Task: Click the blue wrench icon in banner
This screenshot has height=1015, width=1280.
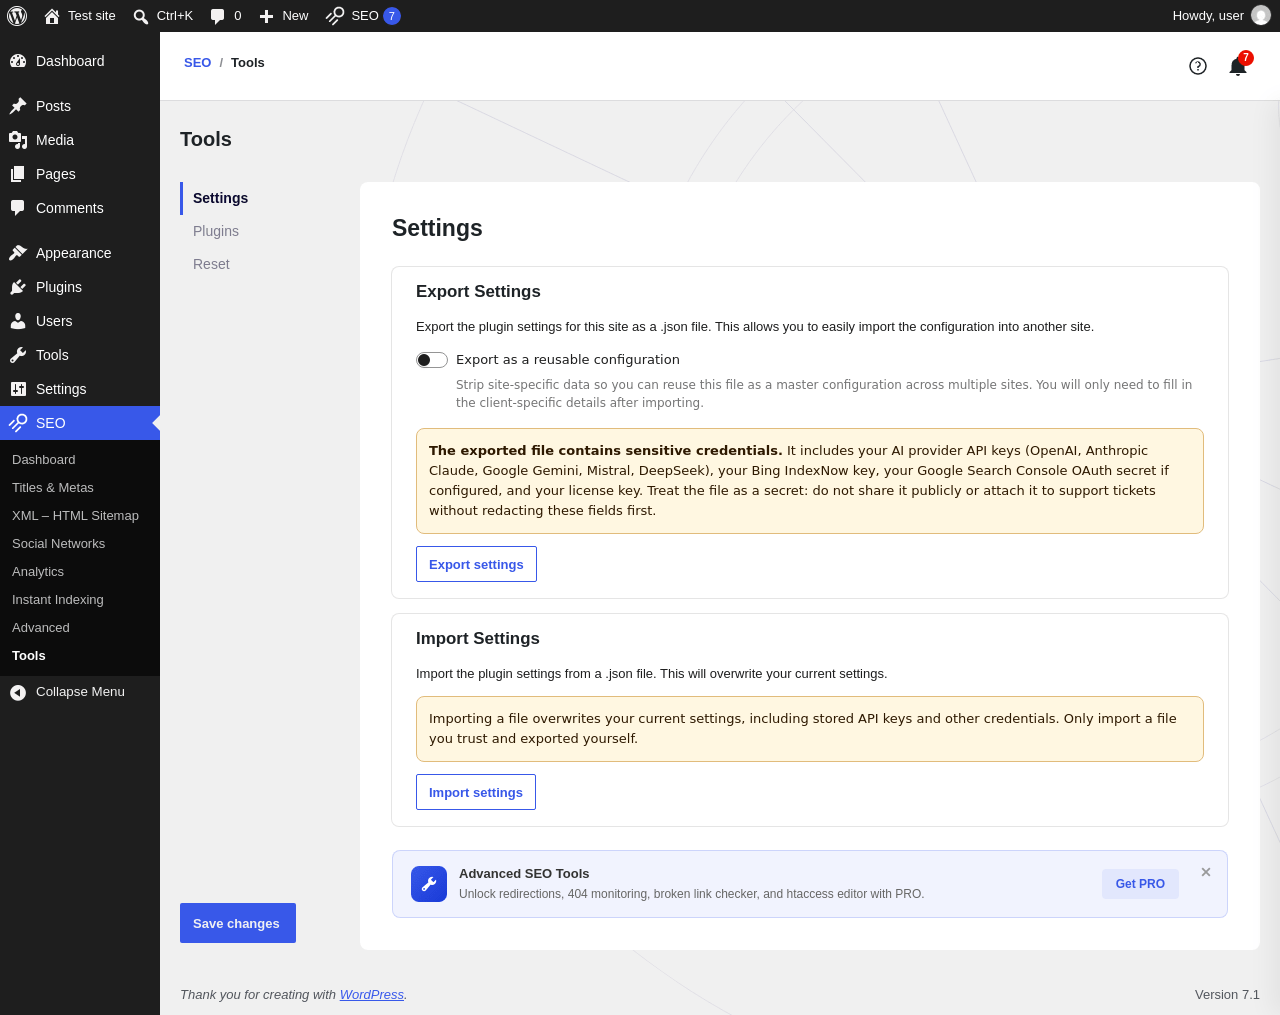Action: (x=429, y=884)
